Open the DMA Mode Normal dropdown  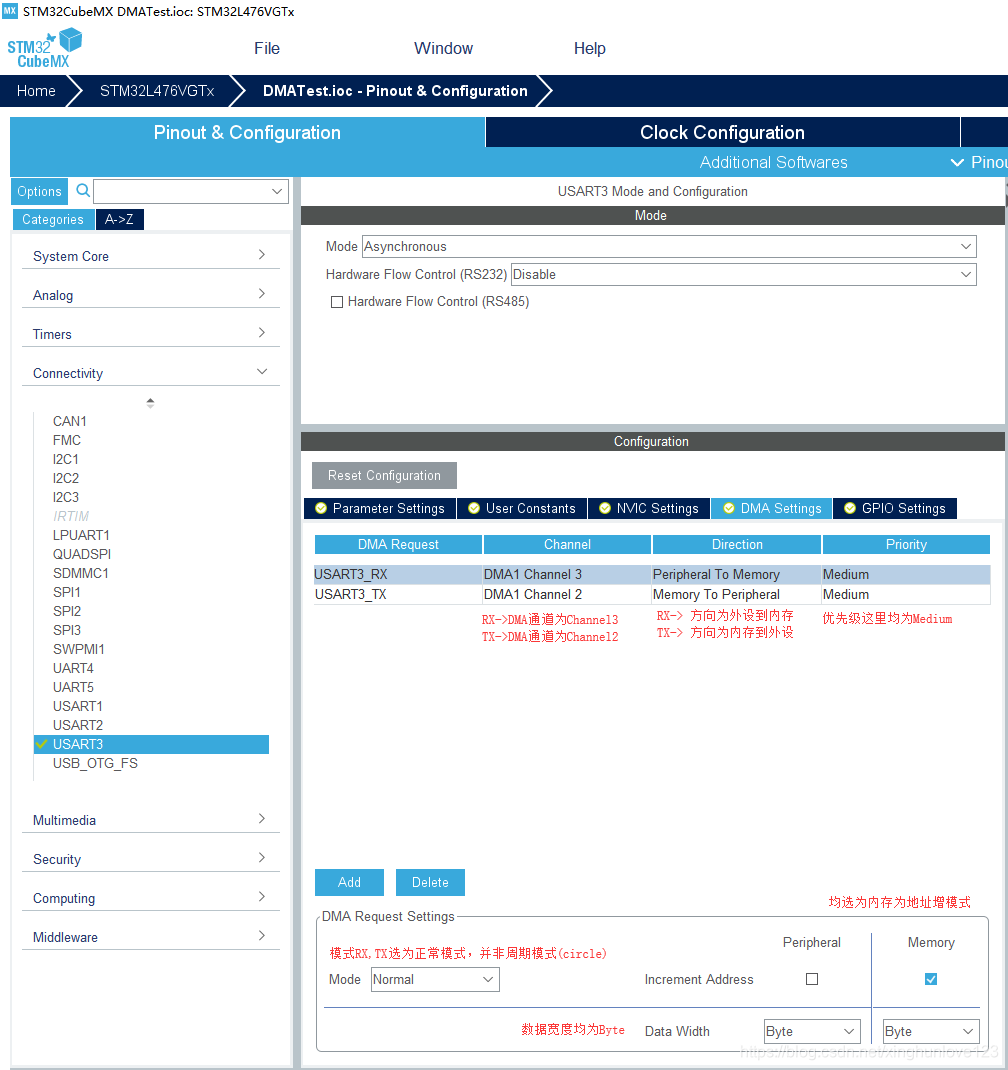tap(435, 979)
